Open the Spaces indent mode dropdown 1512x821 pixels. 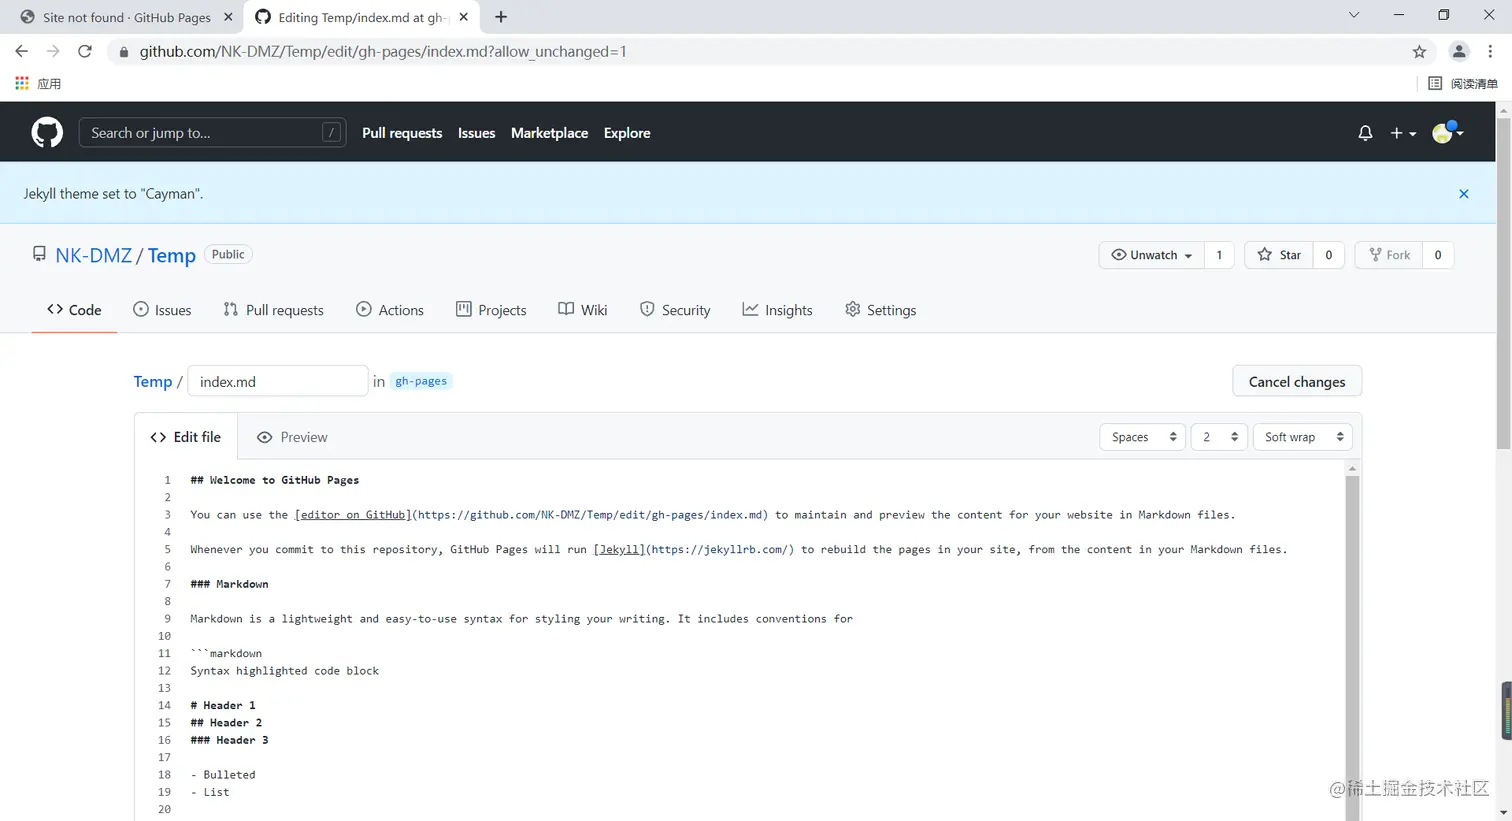click(x=1143, y=437)
